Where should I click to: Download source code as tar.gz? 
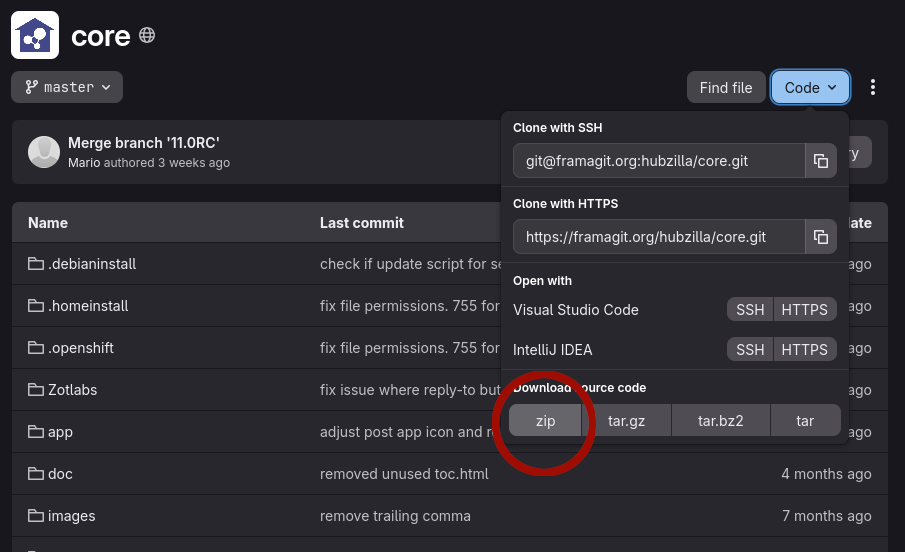click(x=626, y=421)
